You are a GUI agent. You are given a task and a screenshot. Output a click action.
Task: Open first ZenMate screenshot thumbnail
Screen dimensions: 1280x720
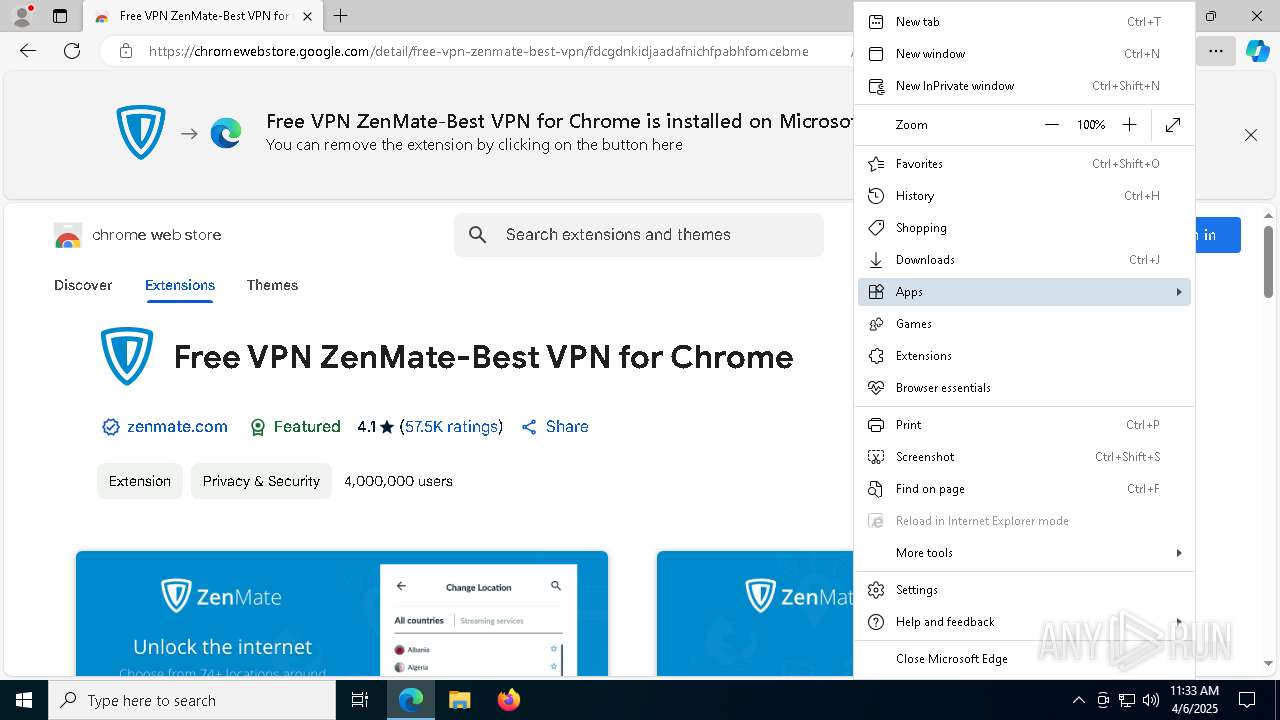(342, 613)
